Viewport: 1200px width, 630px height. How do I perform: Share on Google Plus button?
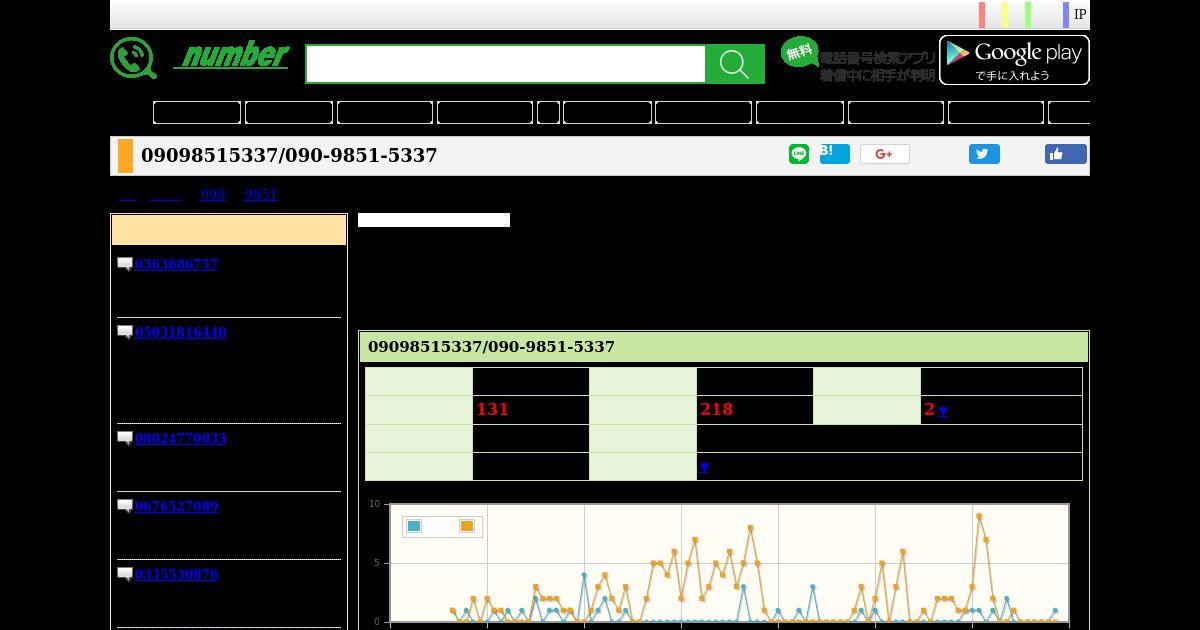pyautogui.click(x=885, y=154)
